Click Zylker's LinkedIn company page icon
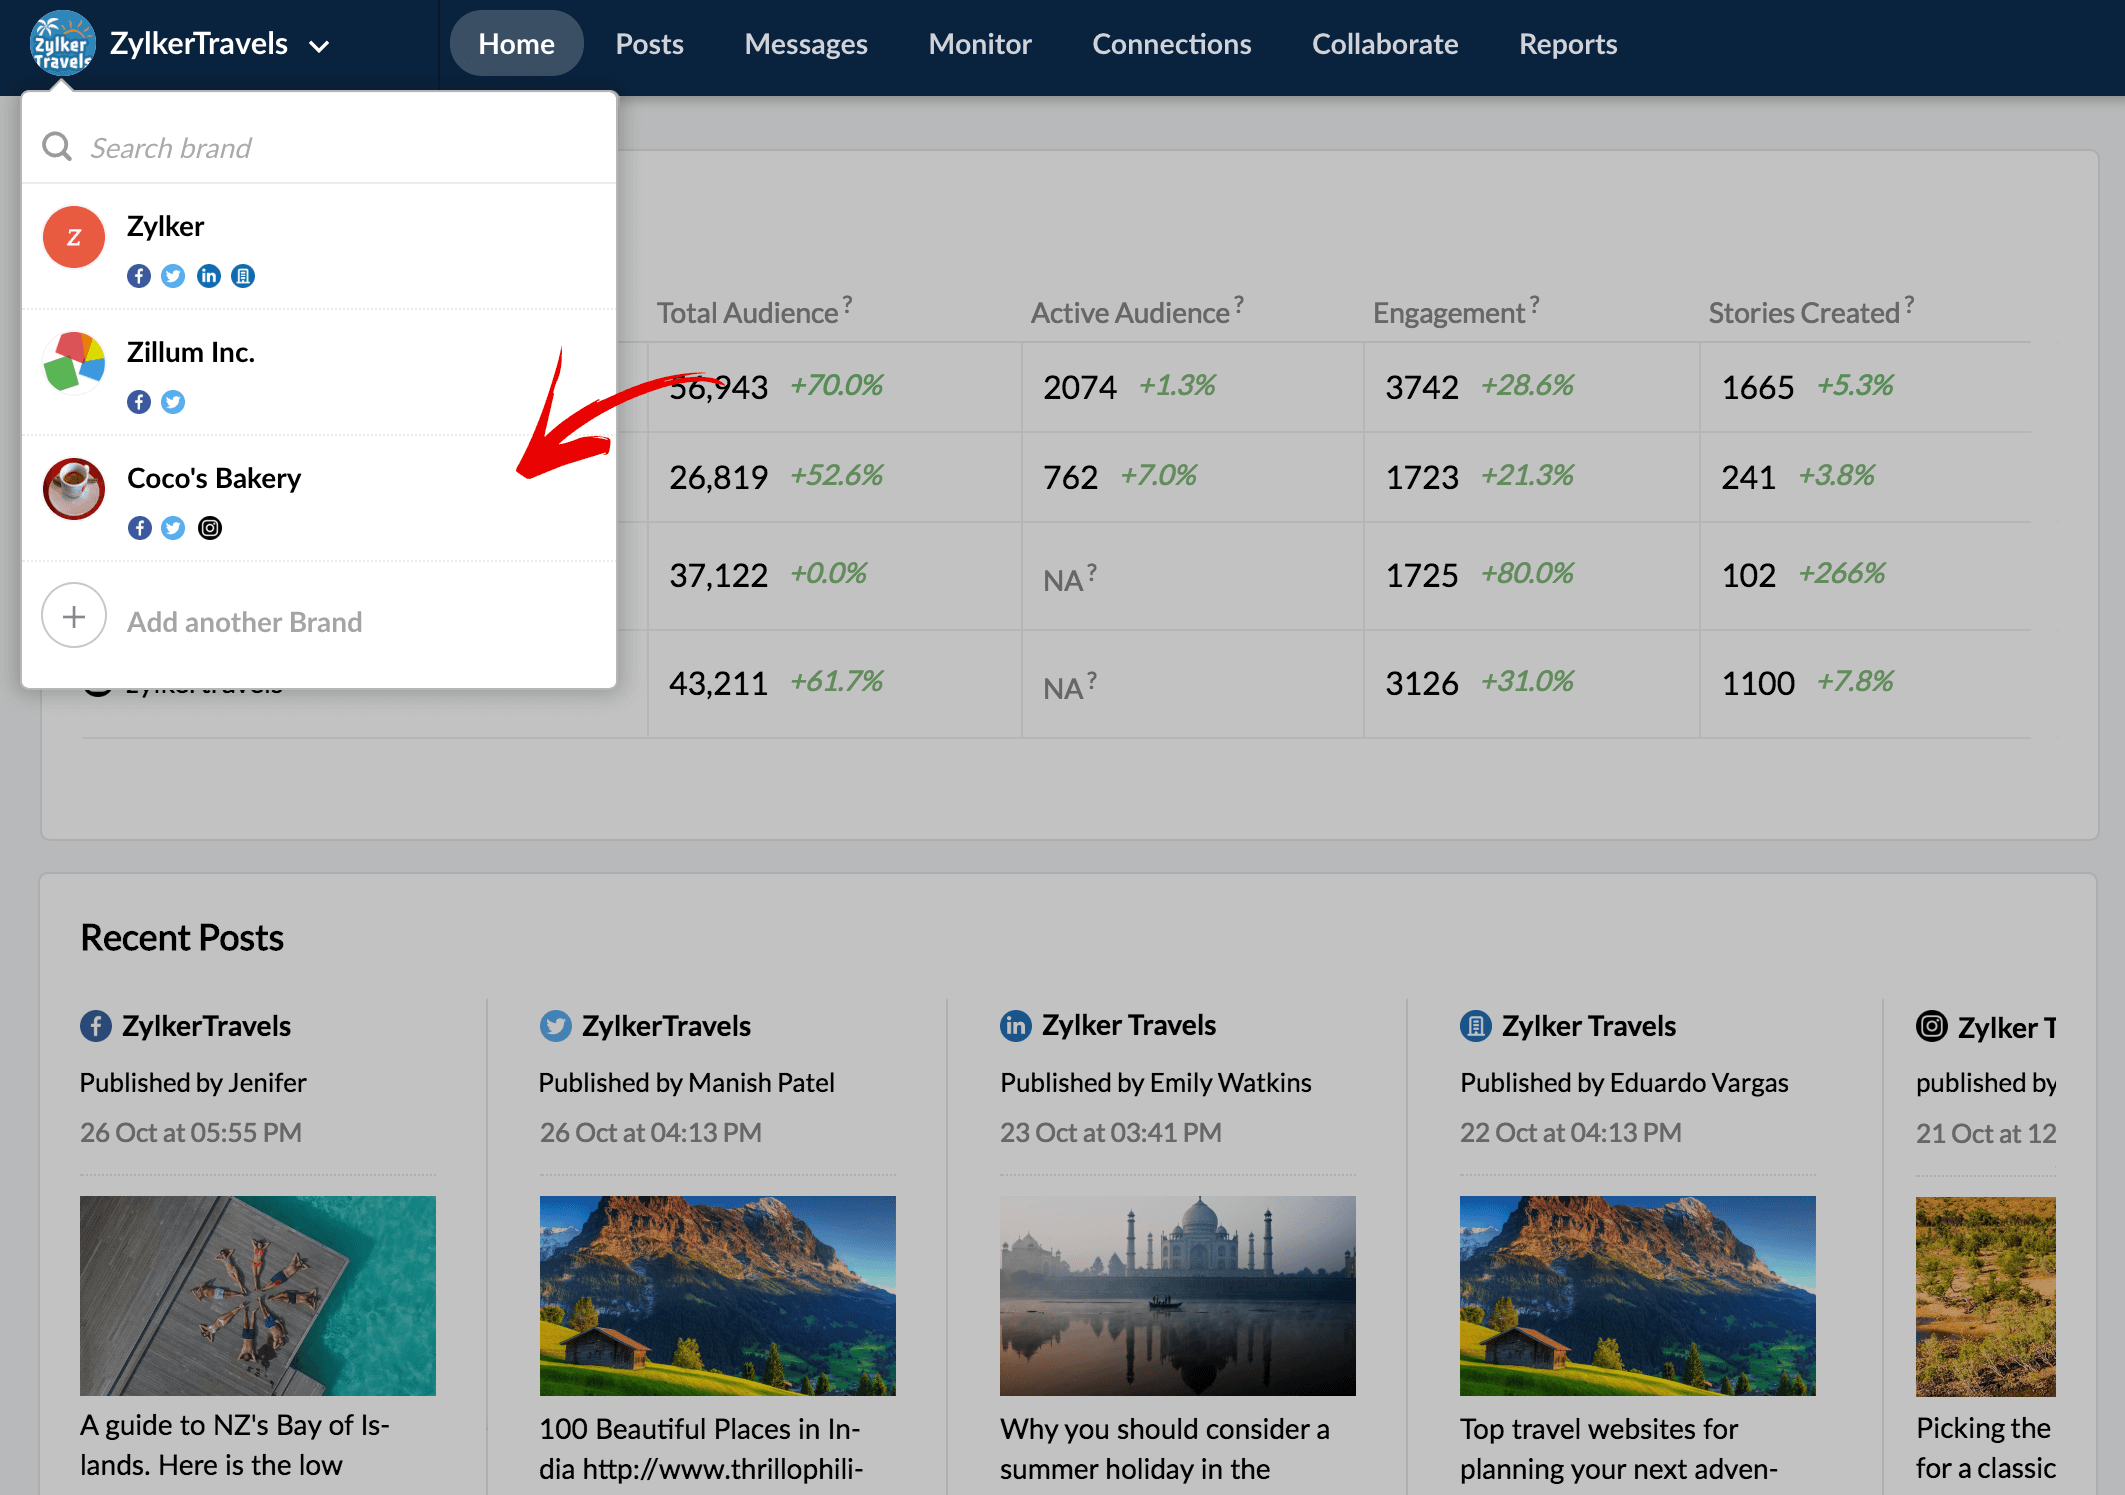 point(243,276)
